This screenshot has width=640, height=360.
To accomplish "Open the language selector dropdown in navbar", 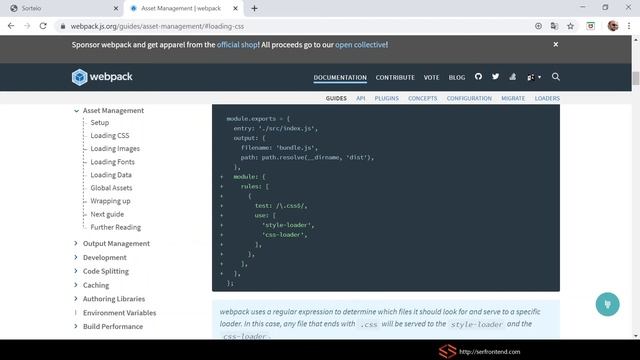I will 534,77.
